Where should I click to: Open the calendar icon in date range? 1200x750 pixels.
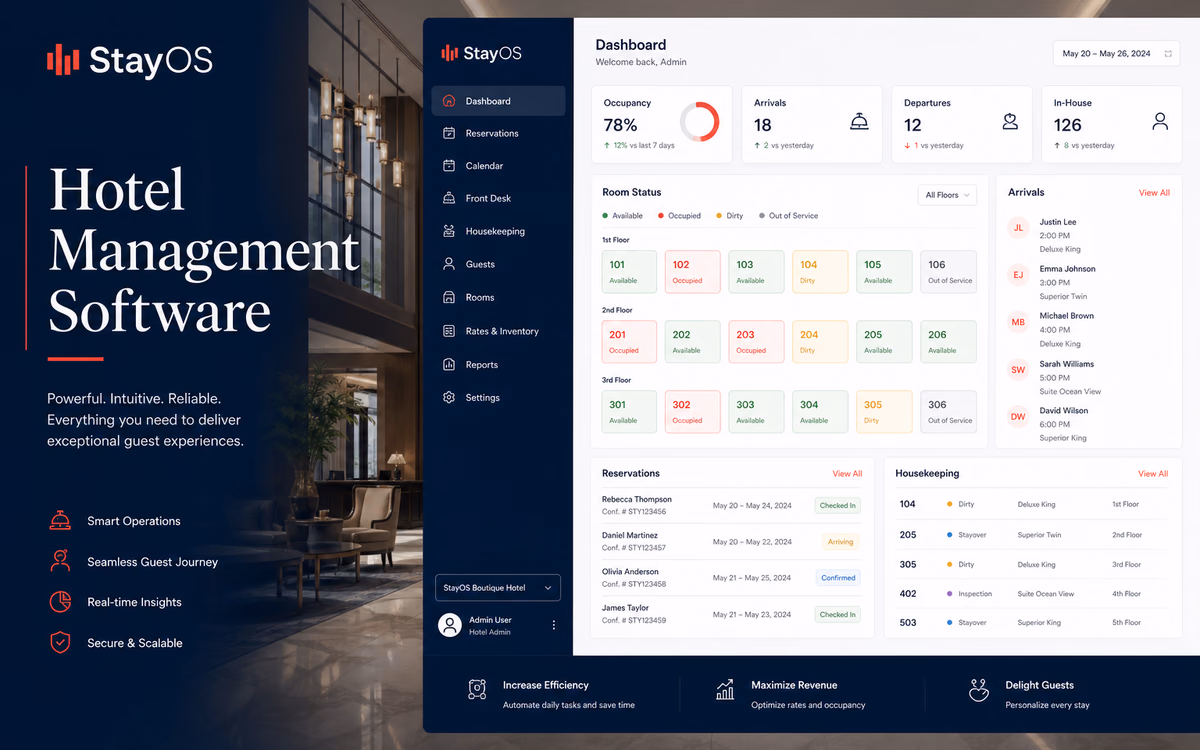tap(1168, 54)
